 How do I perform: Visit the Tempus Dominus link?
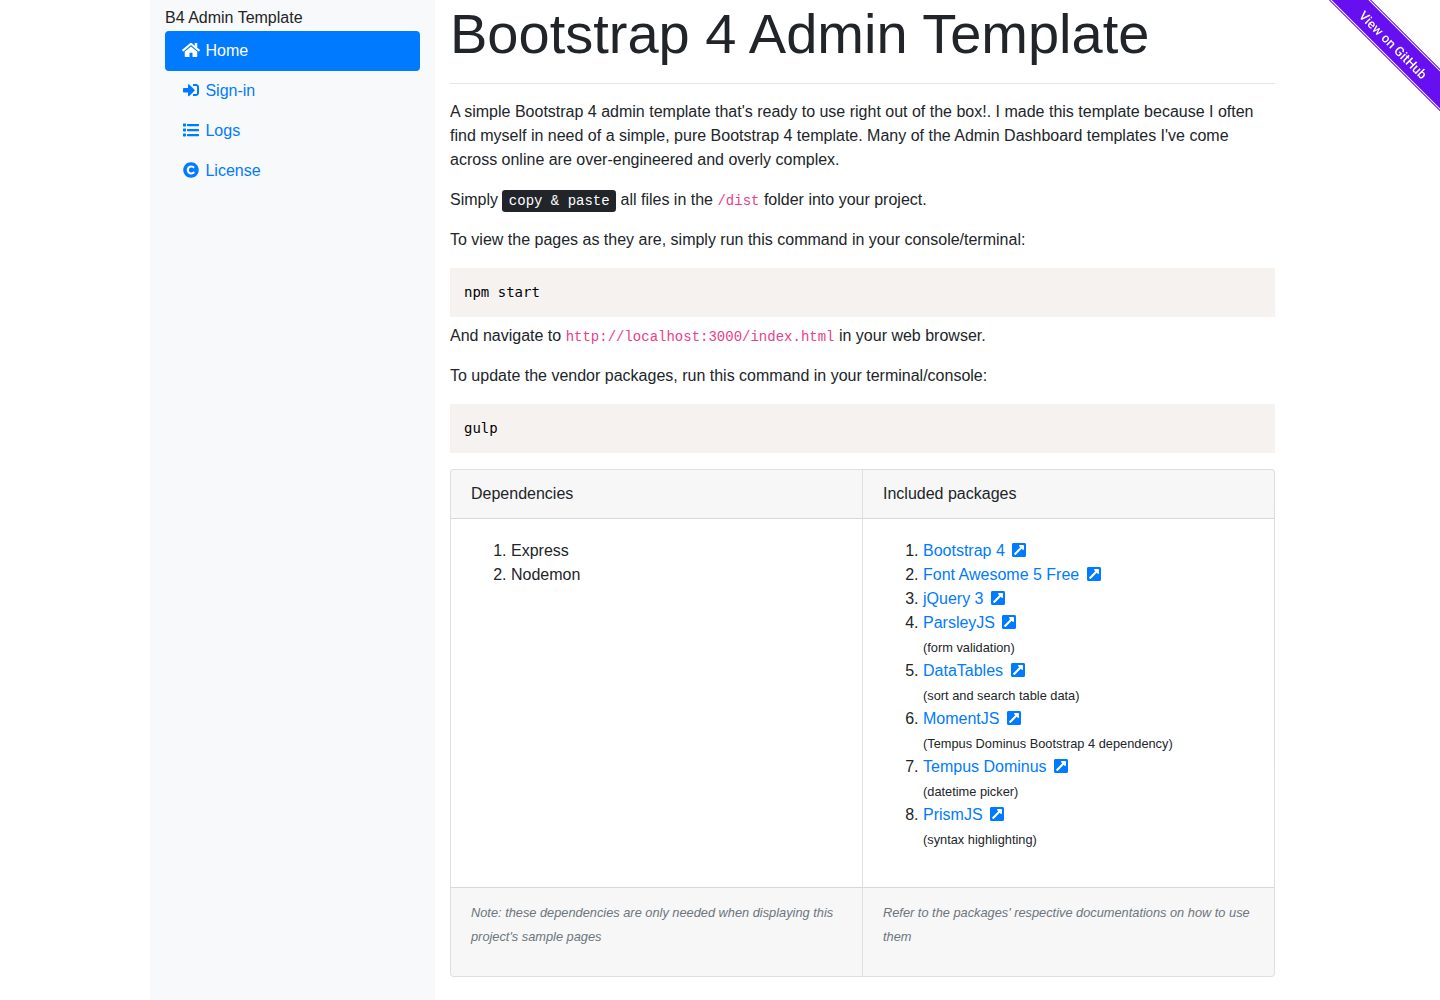[985, 766]
